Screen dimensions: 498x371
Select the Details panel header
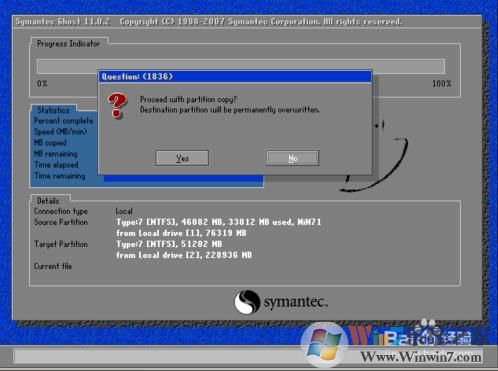48,201
